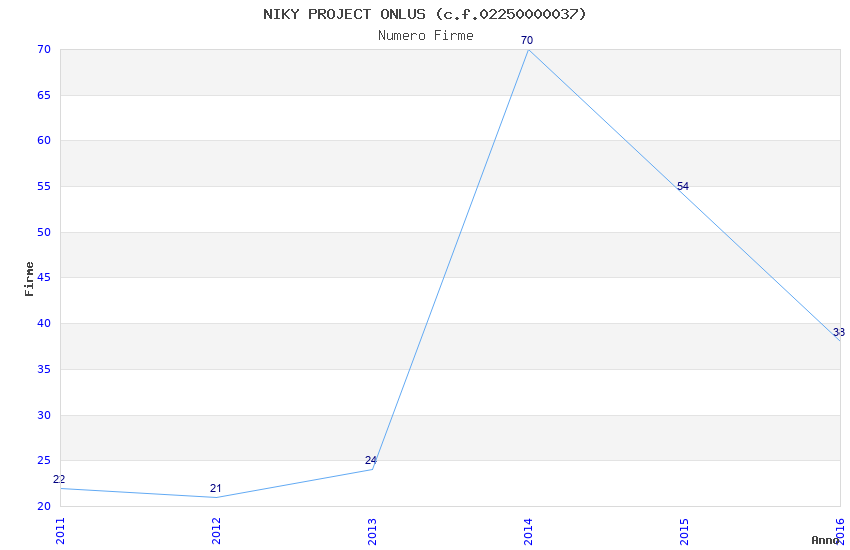Click the y-axis value 65

tap(44, 95)
